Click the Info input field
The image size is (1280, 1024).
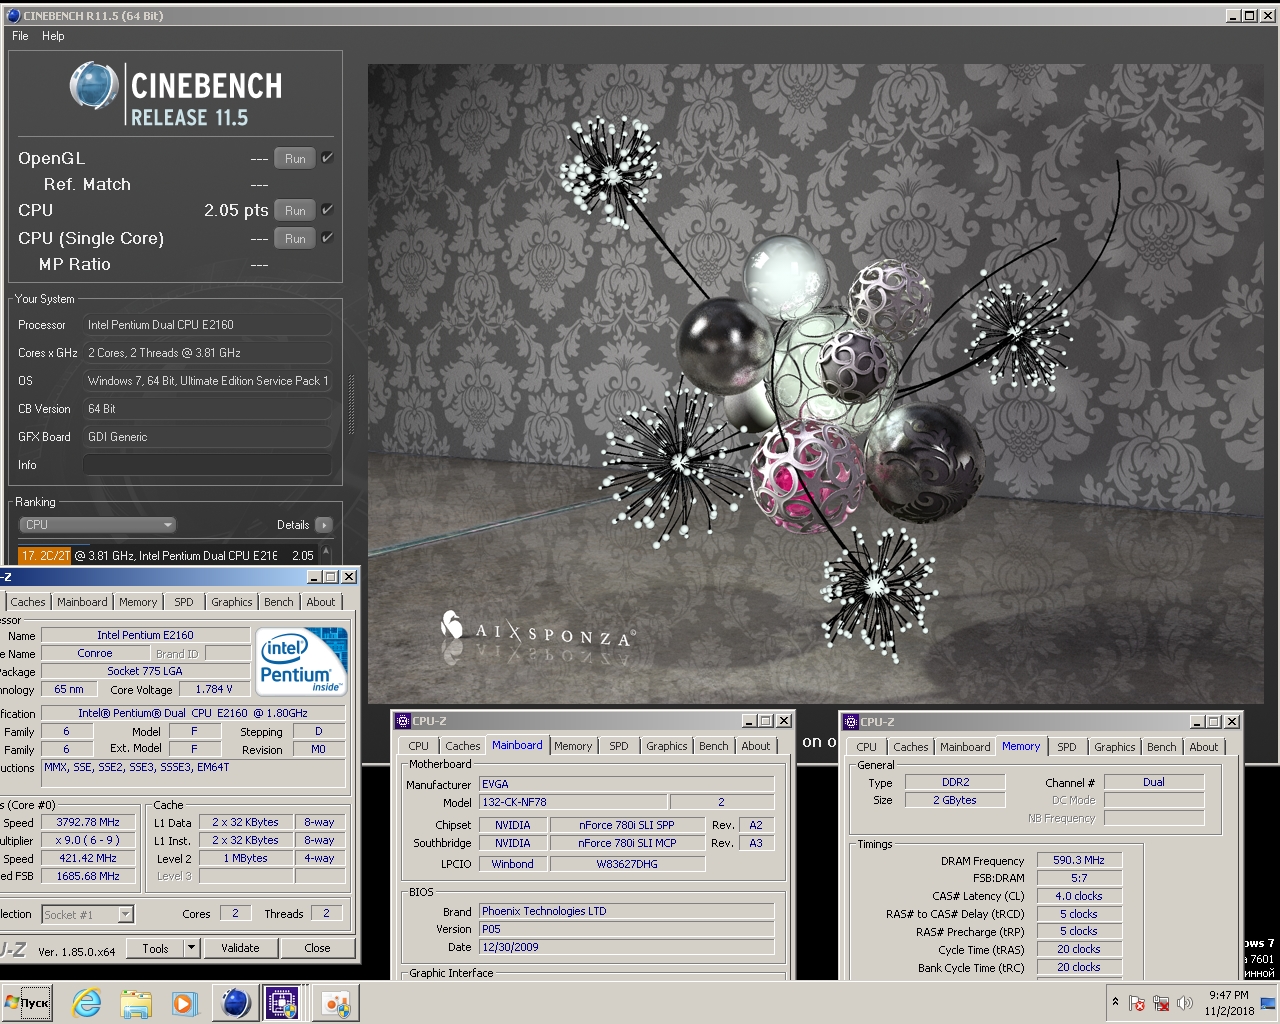click(x=207, y=465)
